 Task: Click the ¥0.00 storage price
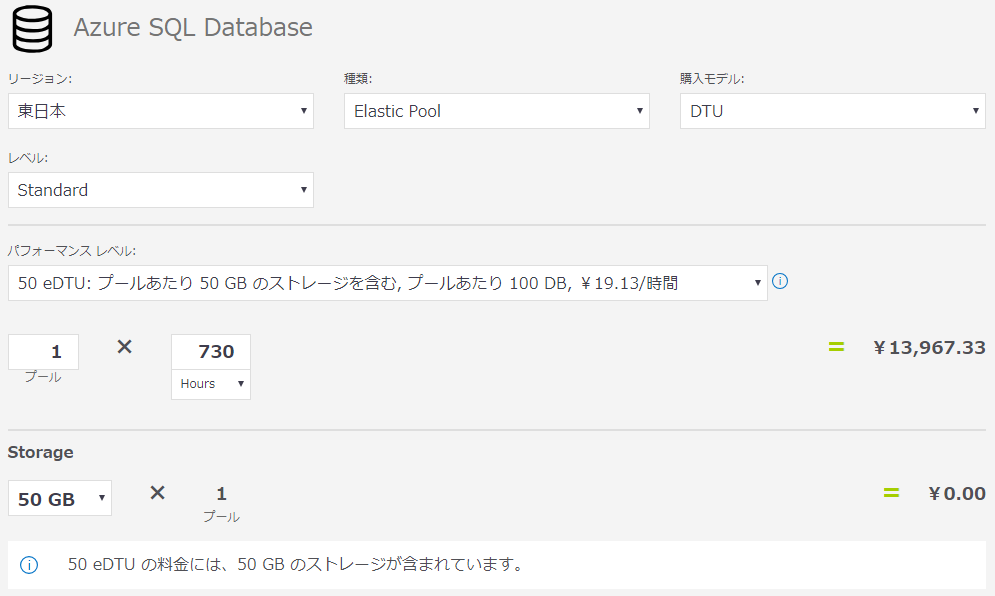click(x=957, y=493)
